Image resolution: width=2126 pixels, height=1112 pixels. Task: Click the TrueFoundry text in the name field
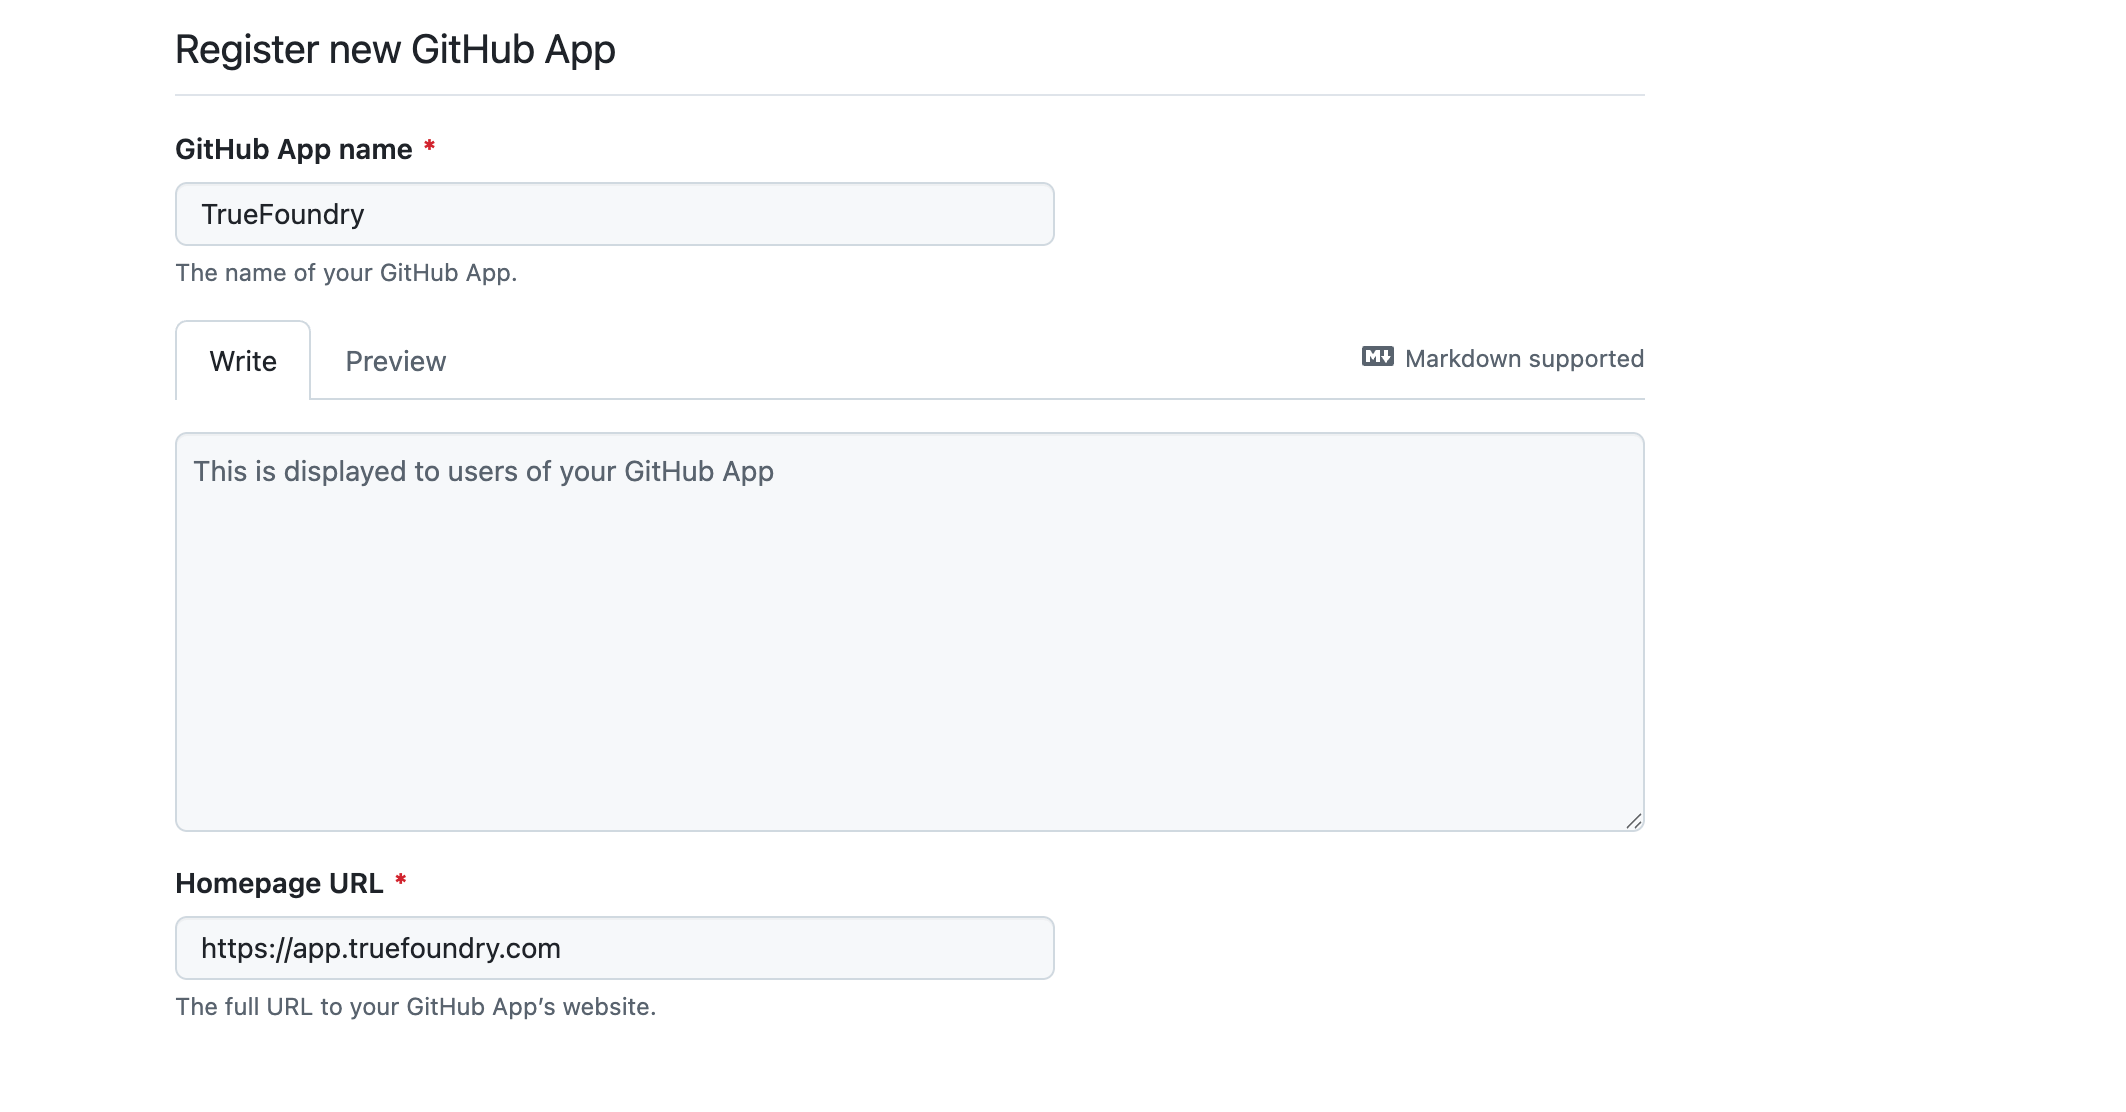pyautogui.click(x=282, y=214)
